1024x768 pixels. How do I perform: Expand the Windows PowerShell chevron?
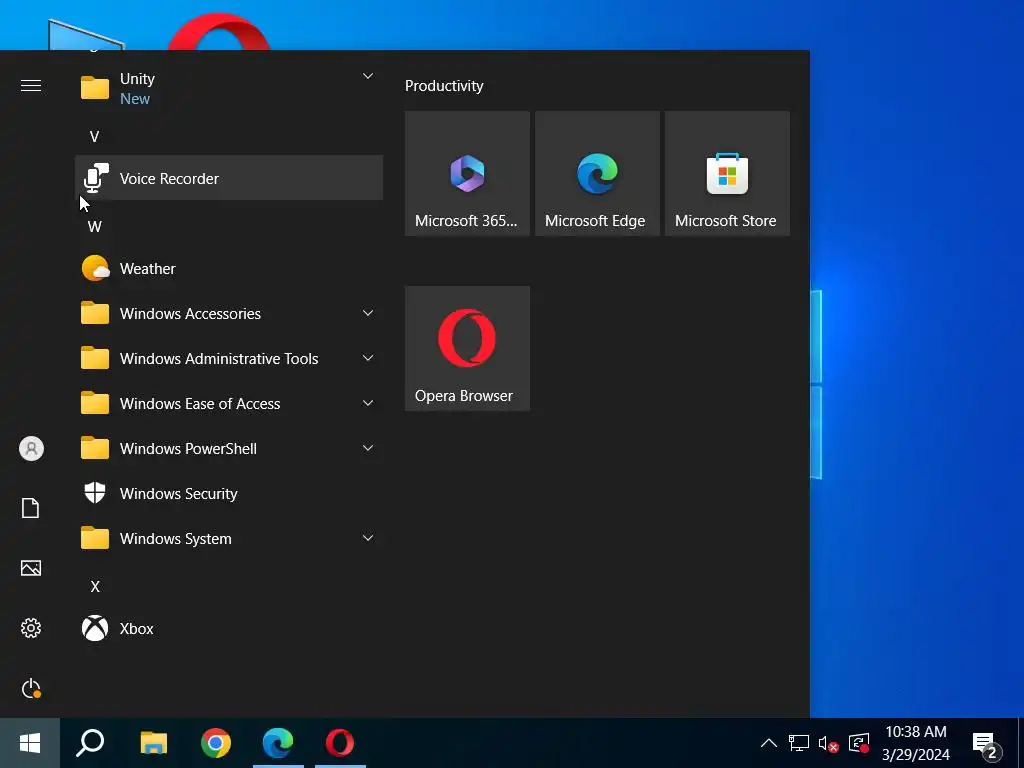pos(368,449)
